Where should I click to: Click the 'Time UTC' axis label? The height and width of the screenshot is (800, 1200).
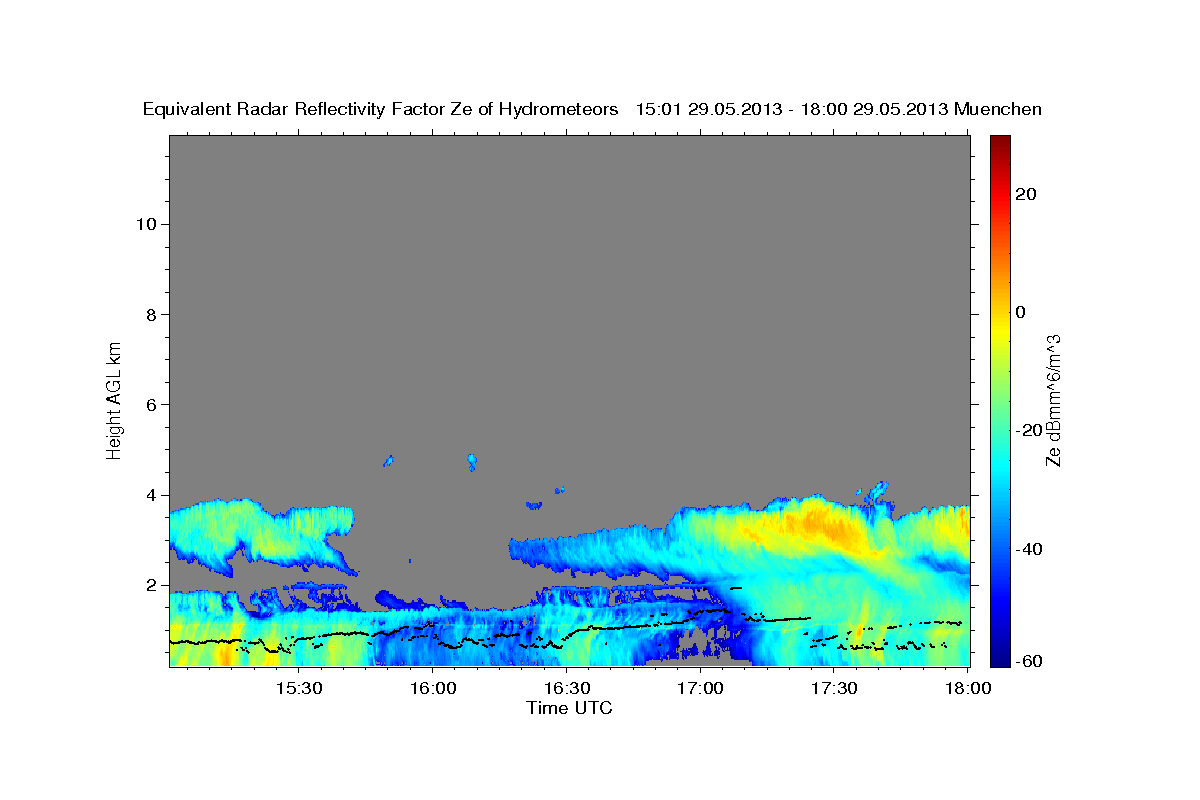click(569, 708)
